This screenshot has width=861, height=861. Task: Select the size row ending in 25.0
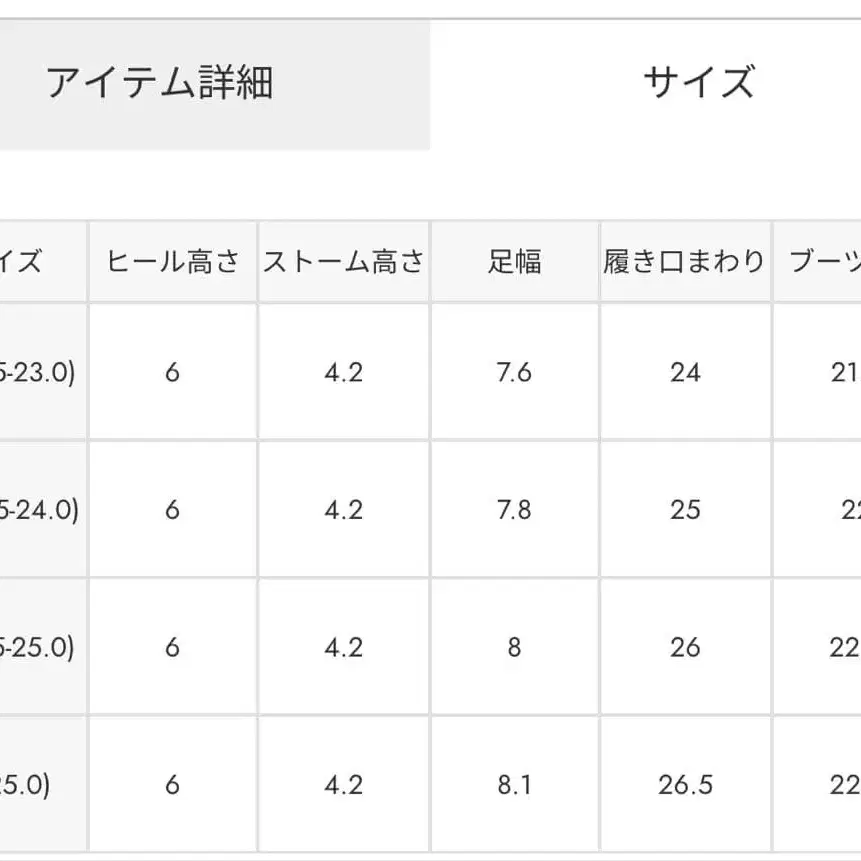40,648
